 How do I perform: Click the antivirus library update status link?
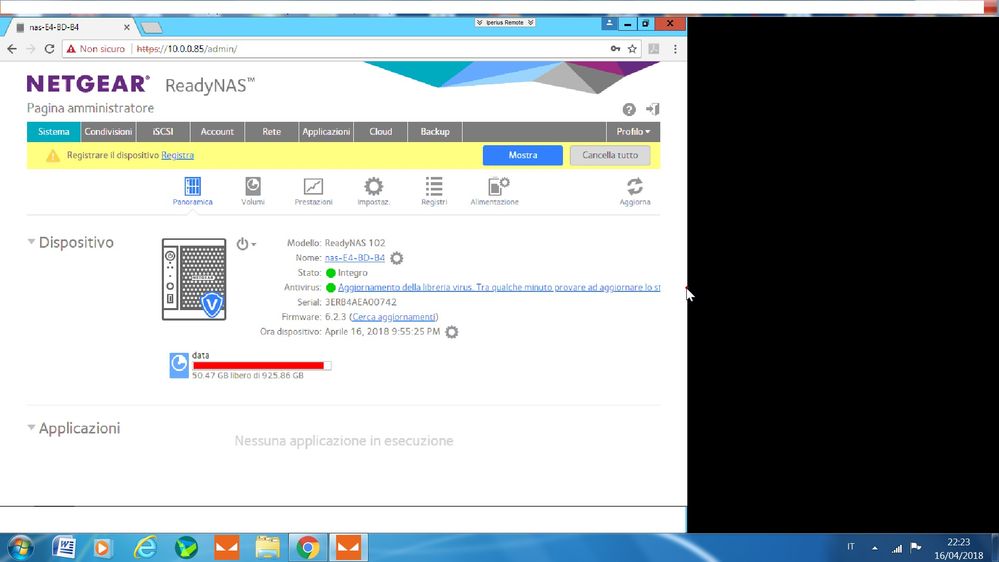pyautogui.click(x=499, y=287)
